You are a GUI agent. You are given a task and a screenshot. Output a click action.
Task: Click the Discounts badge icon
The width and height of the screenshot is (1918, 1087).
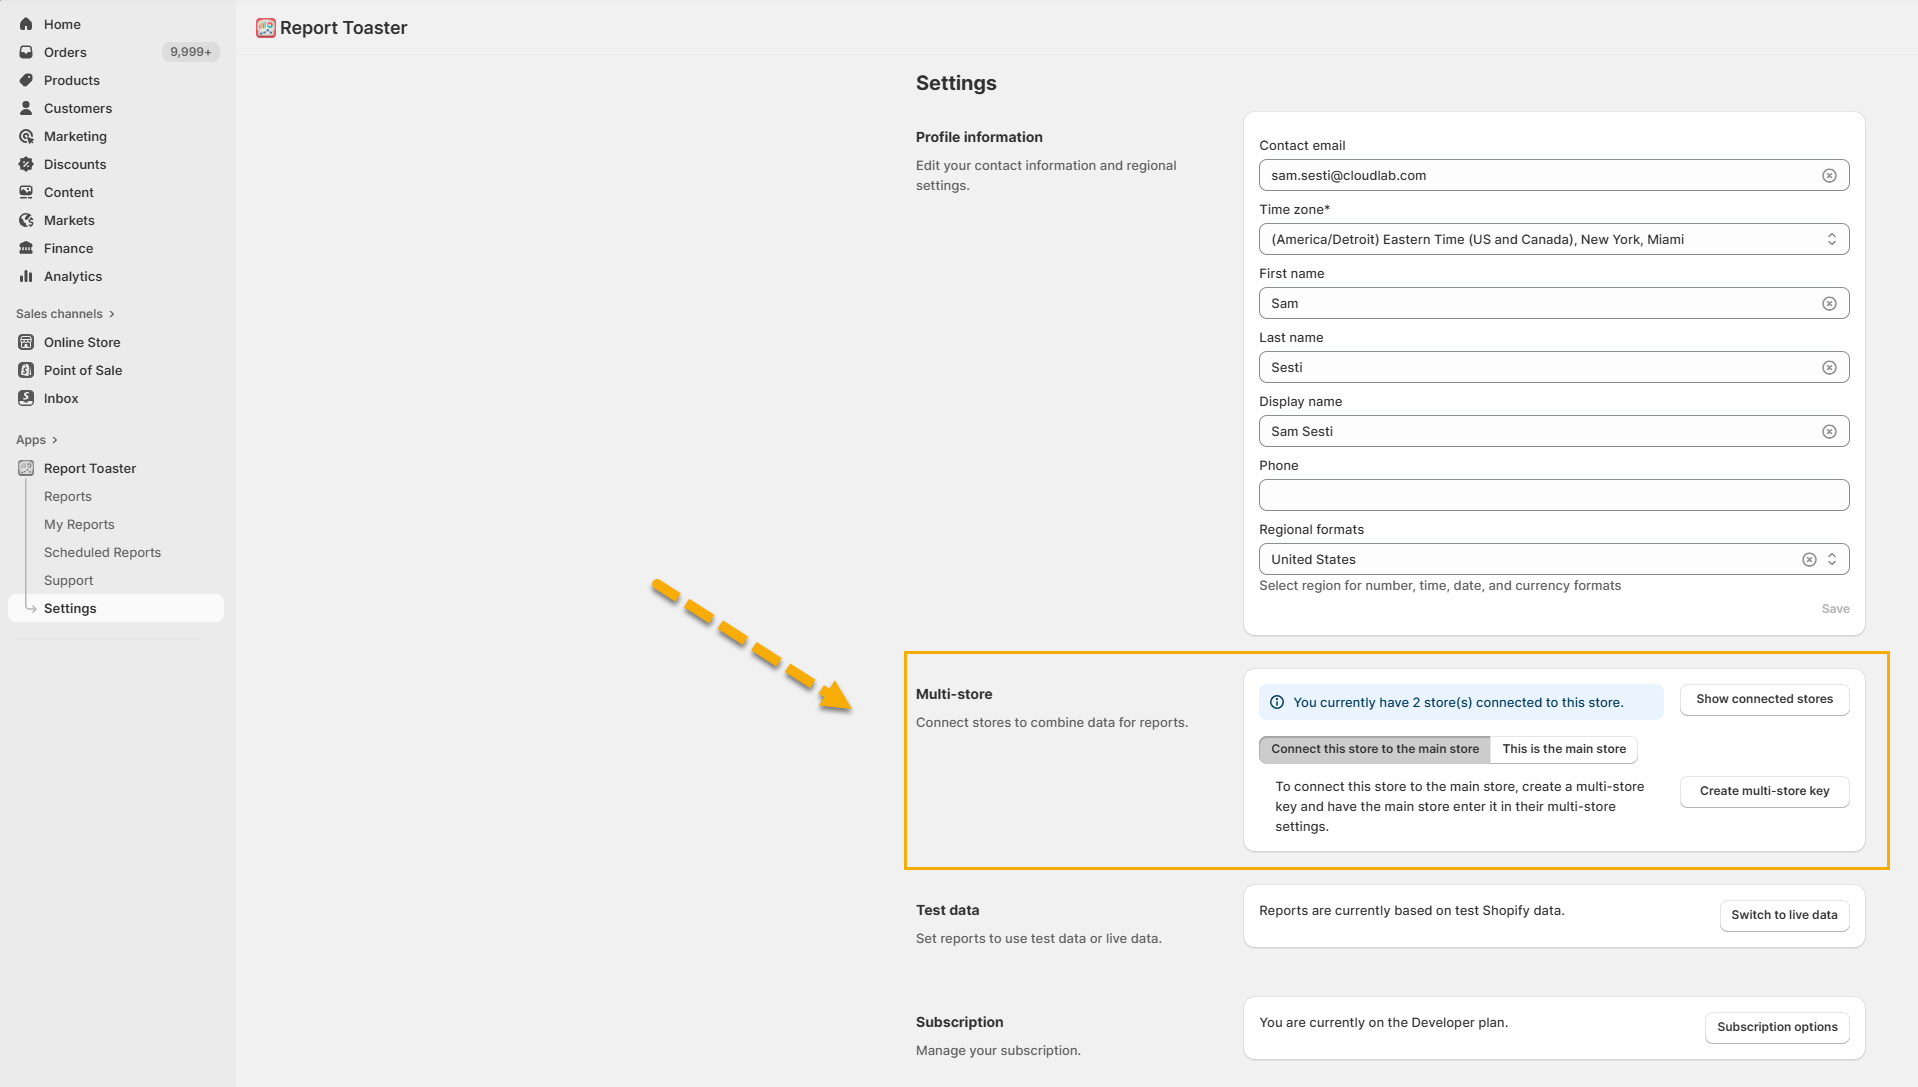(x=26, y=164)
